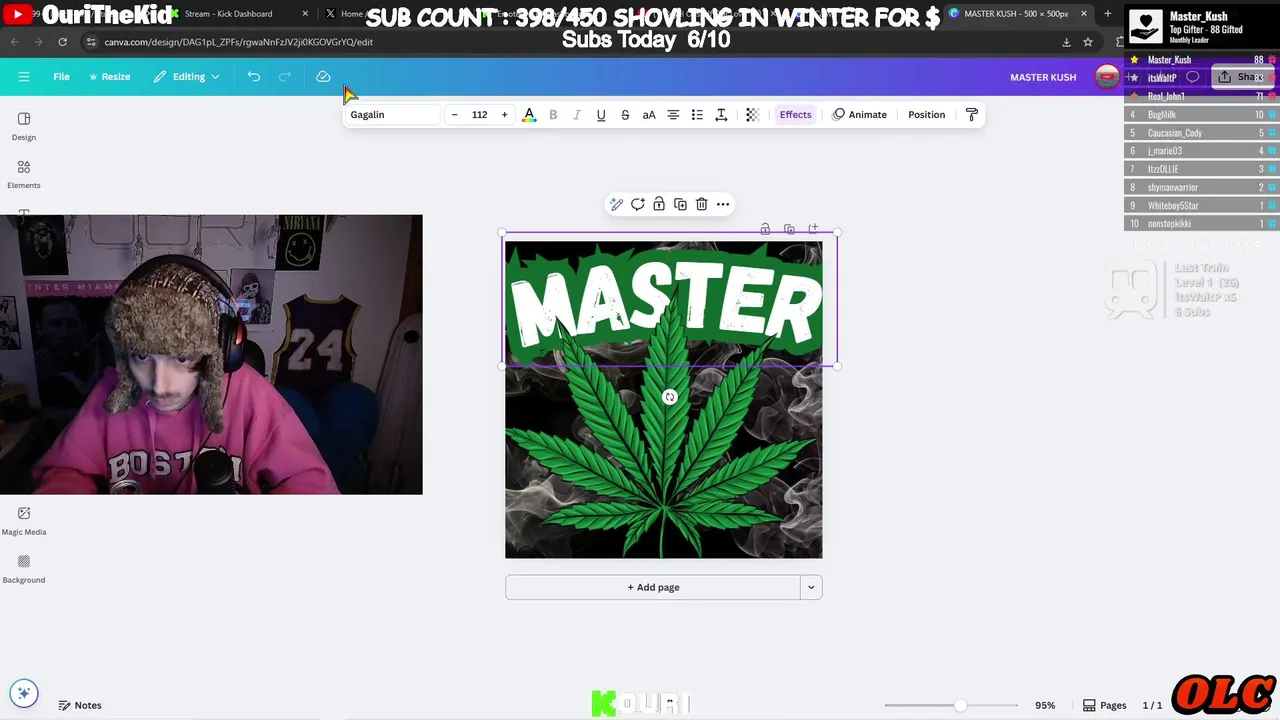The image size is (1280, 720).
Task: Open the Notes panel
Action: click(80, 705)
